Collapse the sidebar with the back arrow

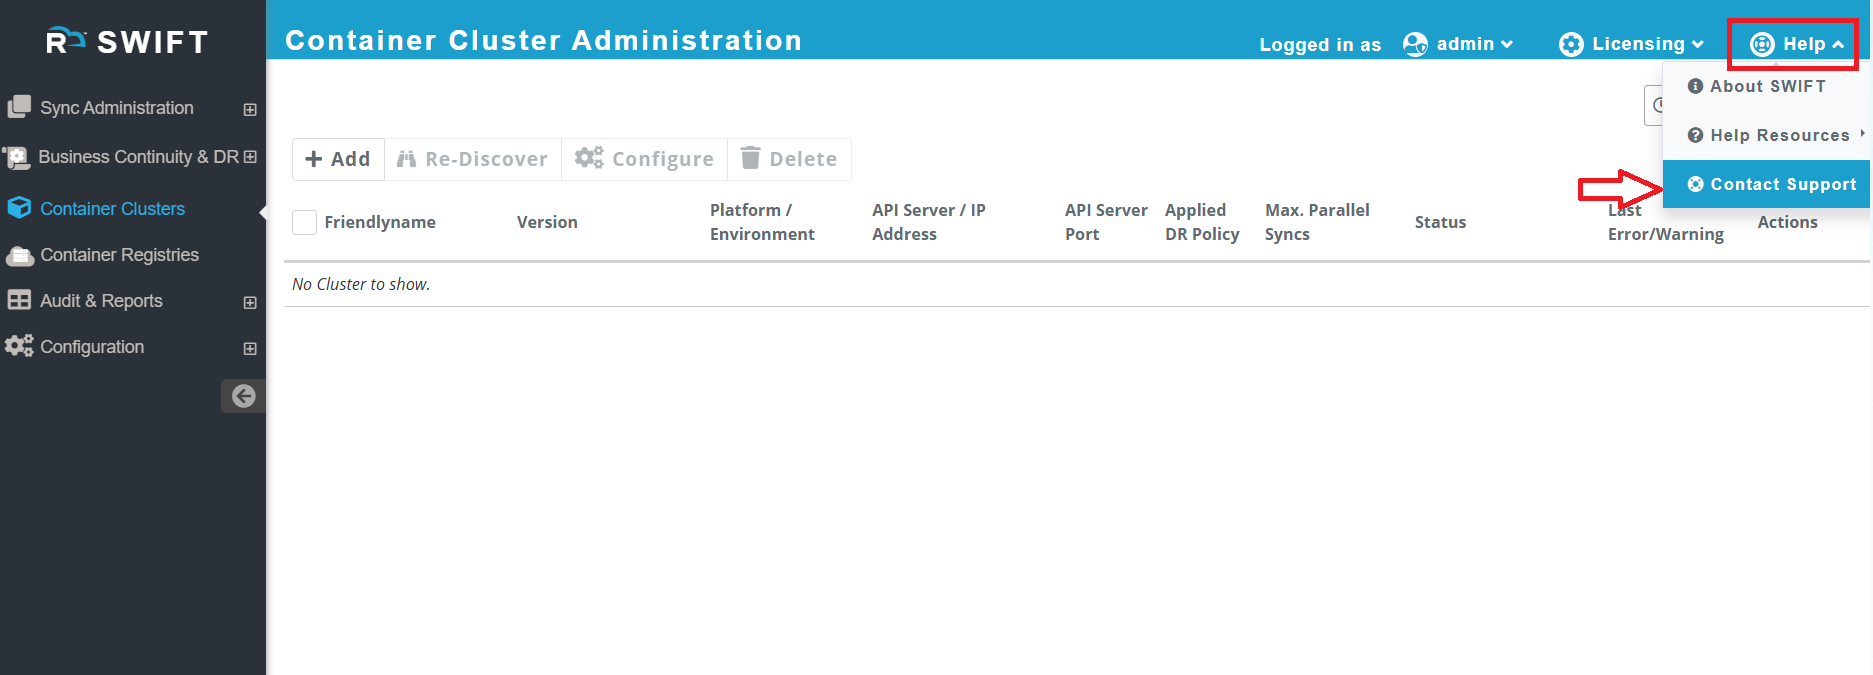pyautogui.click(x=243, y=396)
